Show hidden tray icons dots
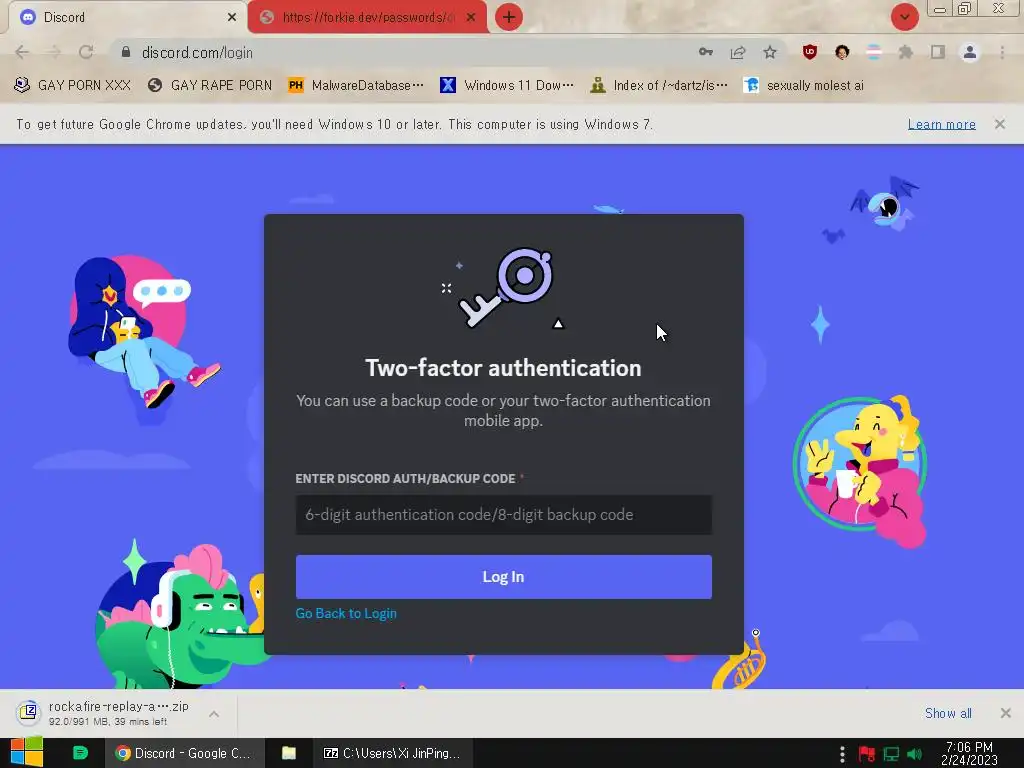 [842, 754]
